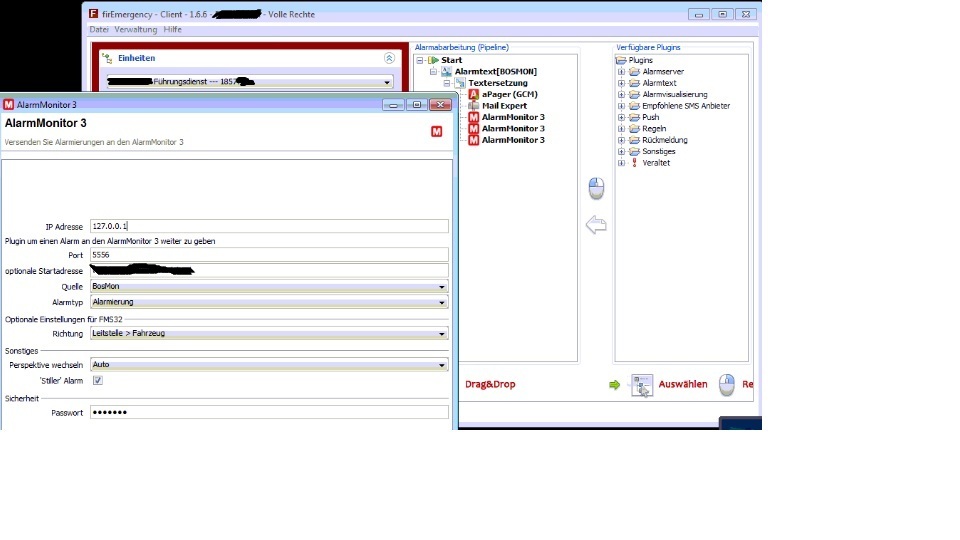
Task: Collapse the Start node in pipeline tree
Action: coord(420,60)
